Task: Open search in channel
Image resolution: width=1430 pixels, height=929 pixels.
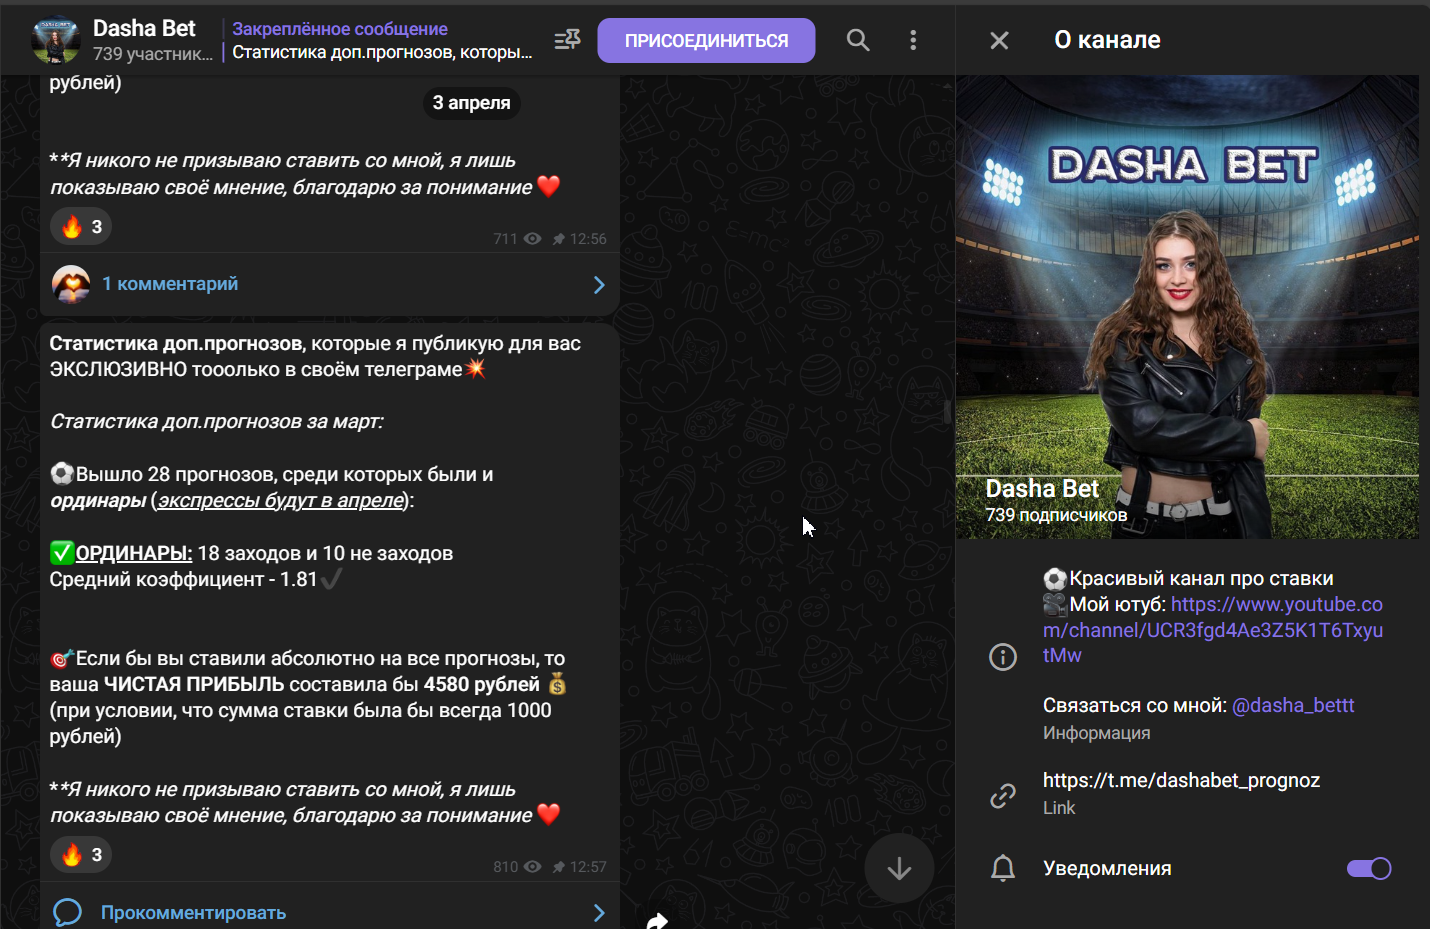Action: 858,40
